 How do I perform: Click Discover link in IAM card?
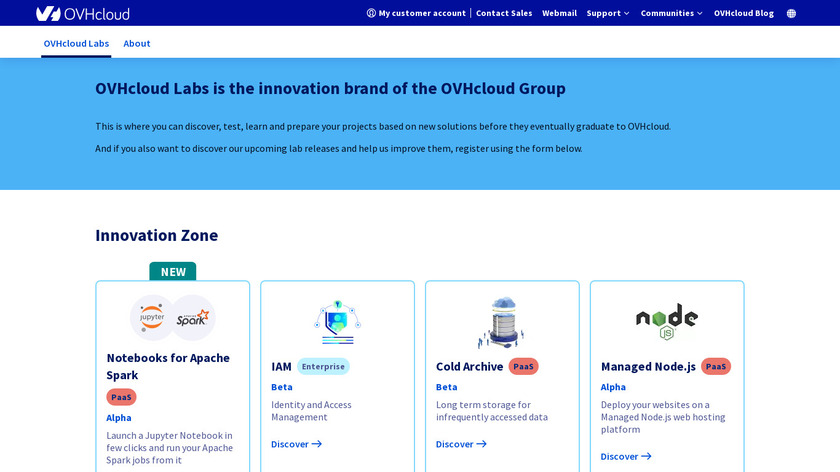[x=296, y=444]
